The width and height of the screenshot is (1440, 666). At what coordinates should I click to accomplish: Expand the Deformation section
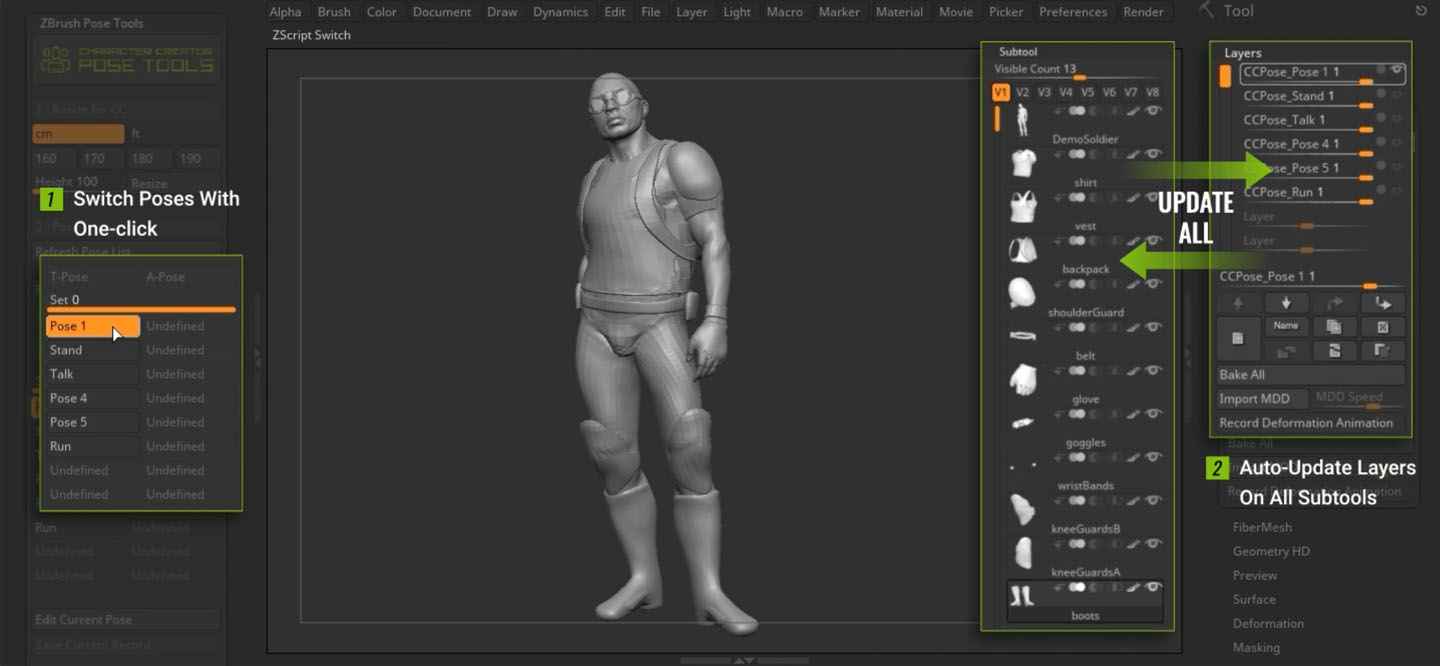[x=1268, y=623]
